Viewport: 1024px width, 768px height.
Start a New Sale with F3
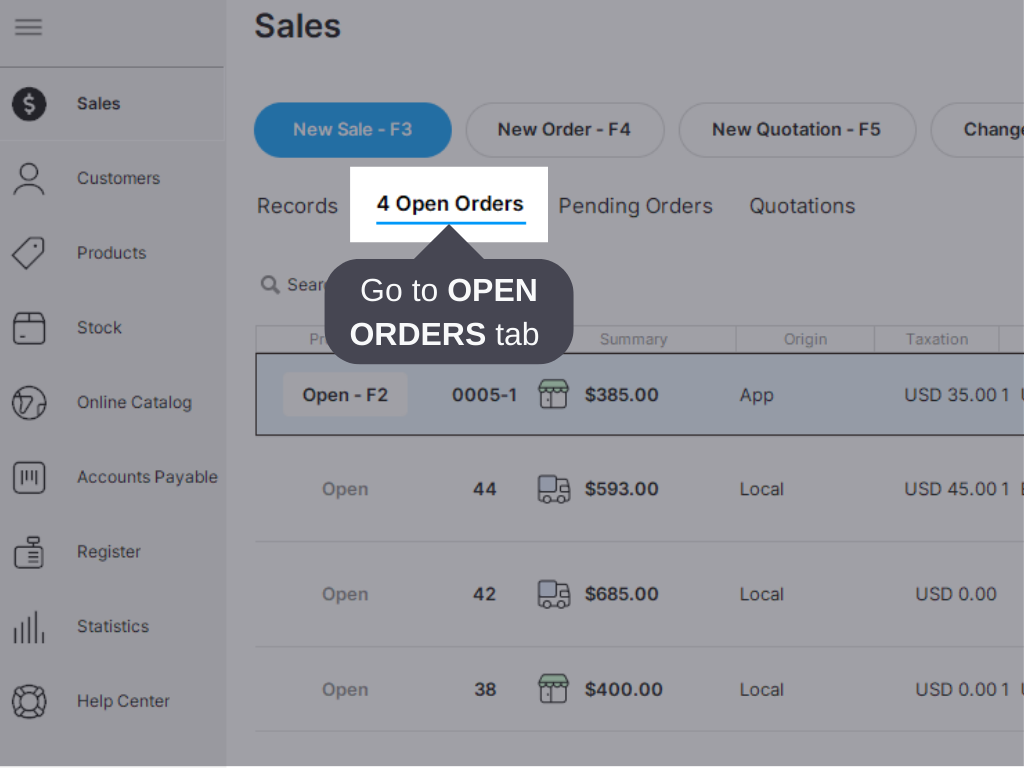[x=352, y=130]
